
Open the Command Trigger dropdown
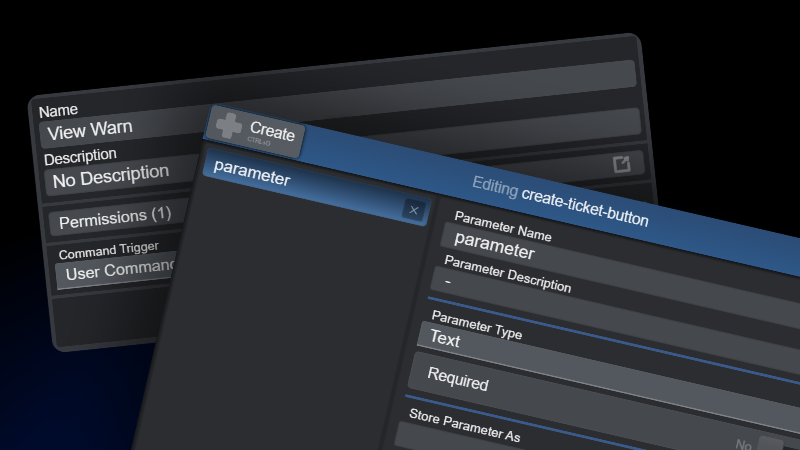(115, 272)
